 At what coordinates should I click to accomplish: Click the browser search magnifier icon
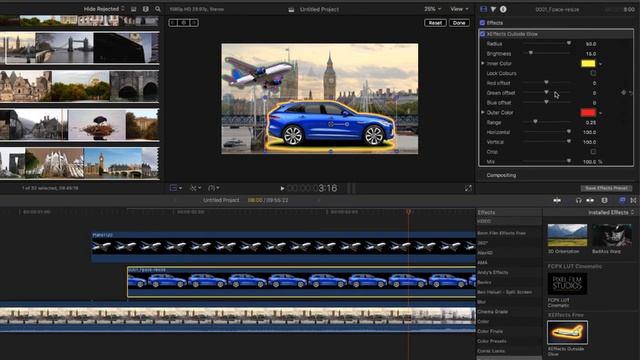click(x=158, y=9)
